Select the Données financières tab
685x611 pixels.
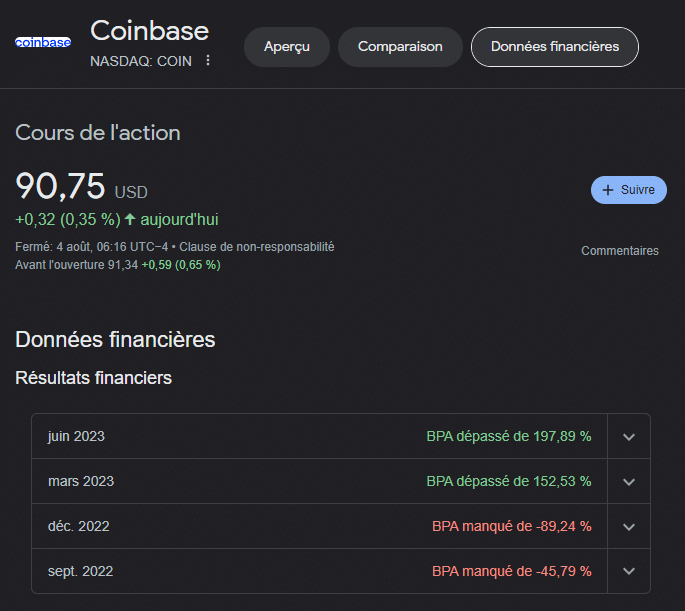click(x=555, y=47)
